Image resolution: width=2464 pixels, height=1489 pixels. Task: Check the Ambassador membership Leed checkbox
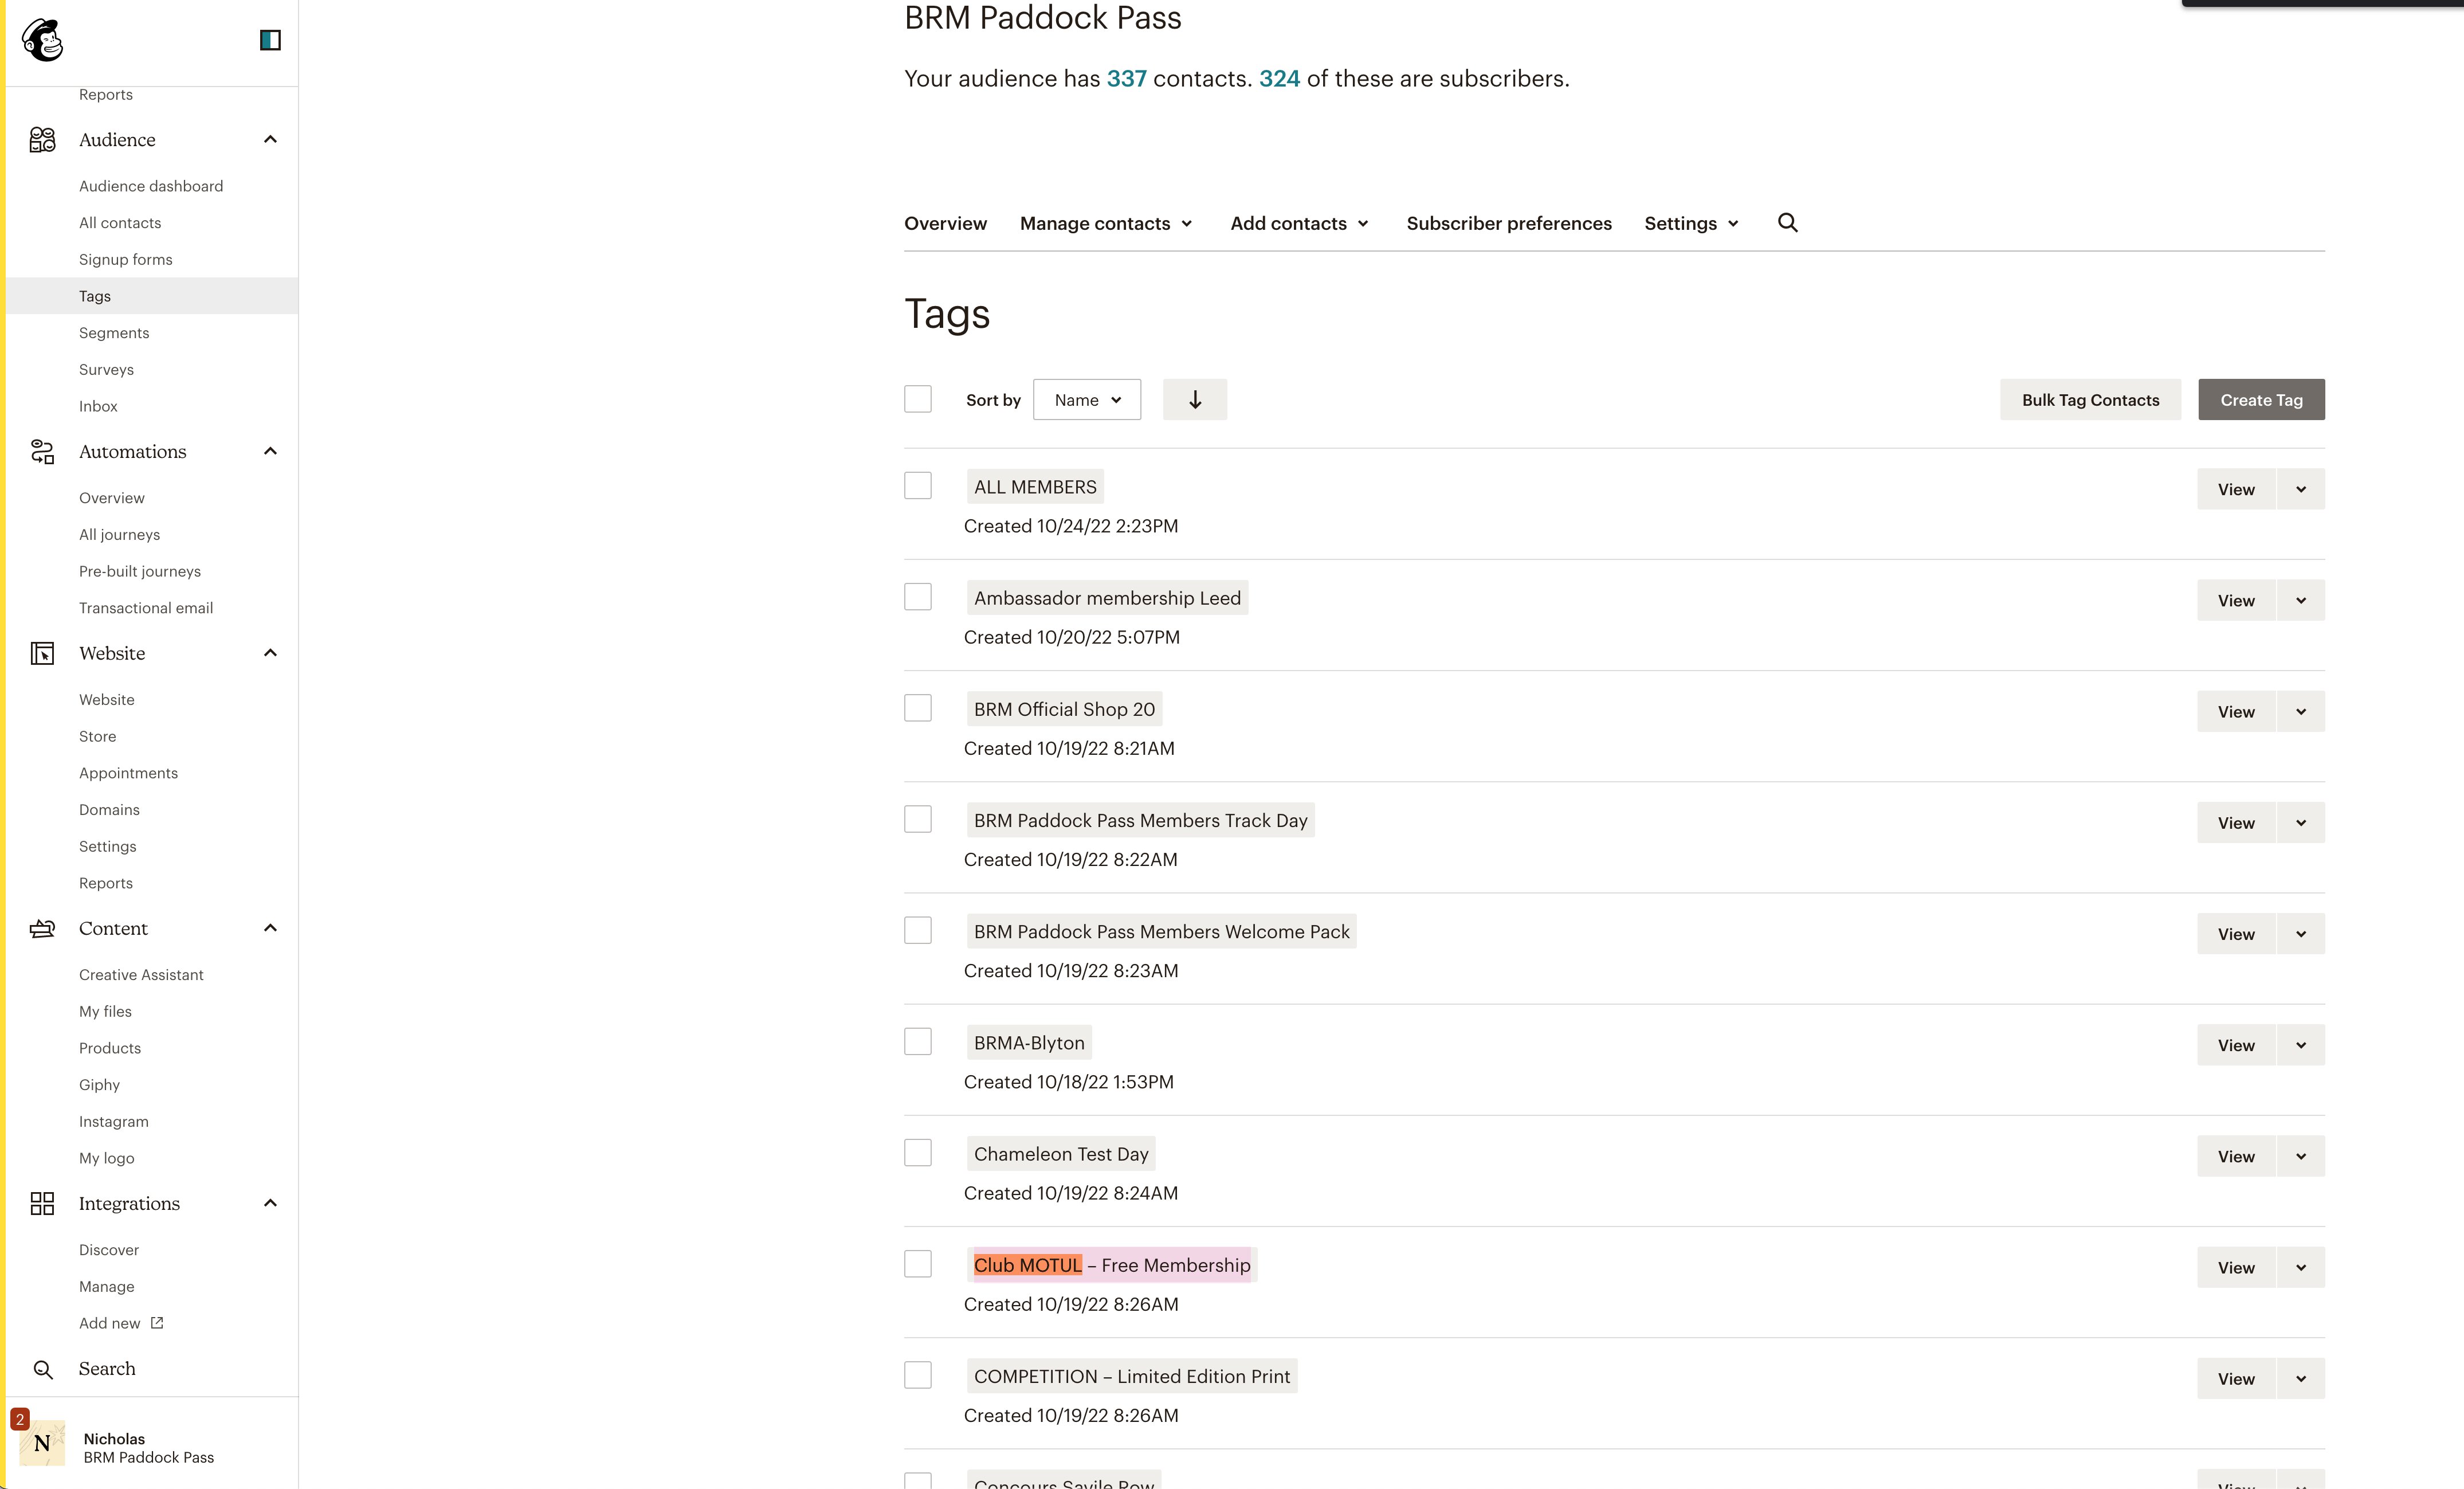pyautogui.click(x=918, y=597)
